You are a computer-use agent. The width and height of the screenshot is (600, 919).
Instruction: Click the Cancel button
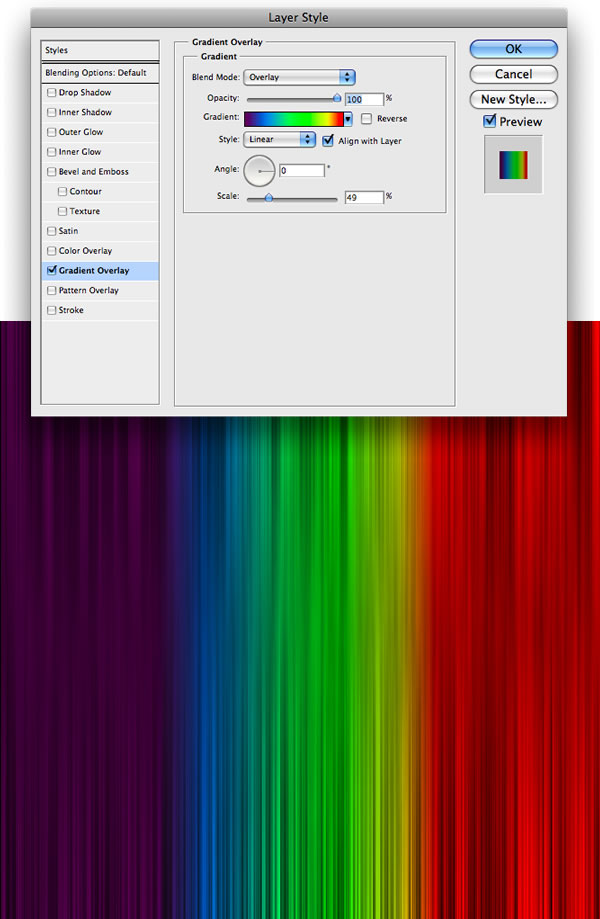coord(513,74)
